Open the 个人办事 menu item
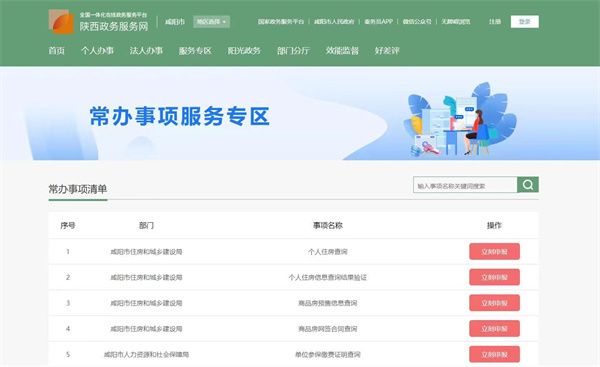Screen dimensions: 600x367 pyautogui.click(x=97, y=51)
